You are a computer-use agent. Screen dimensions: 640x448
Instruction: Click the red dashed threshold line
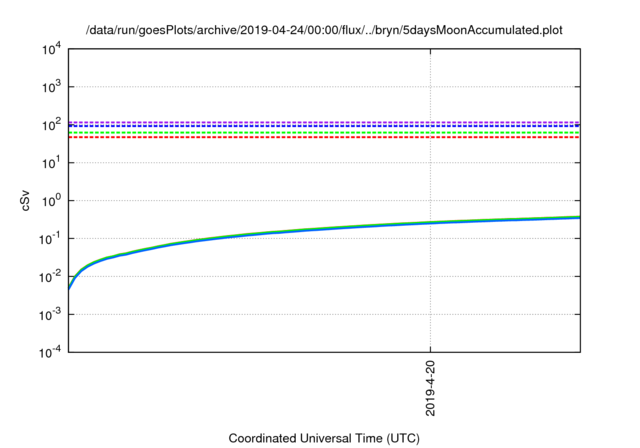pos(324,137)
